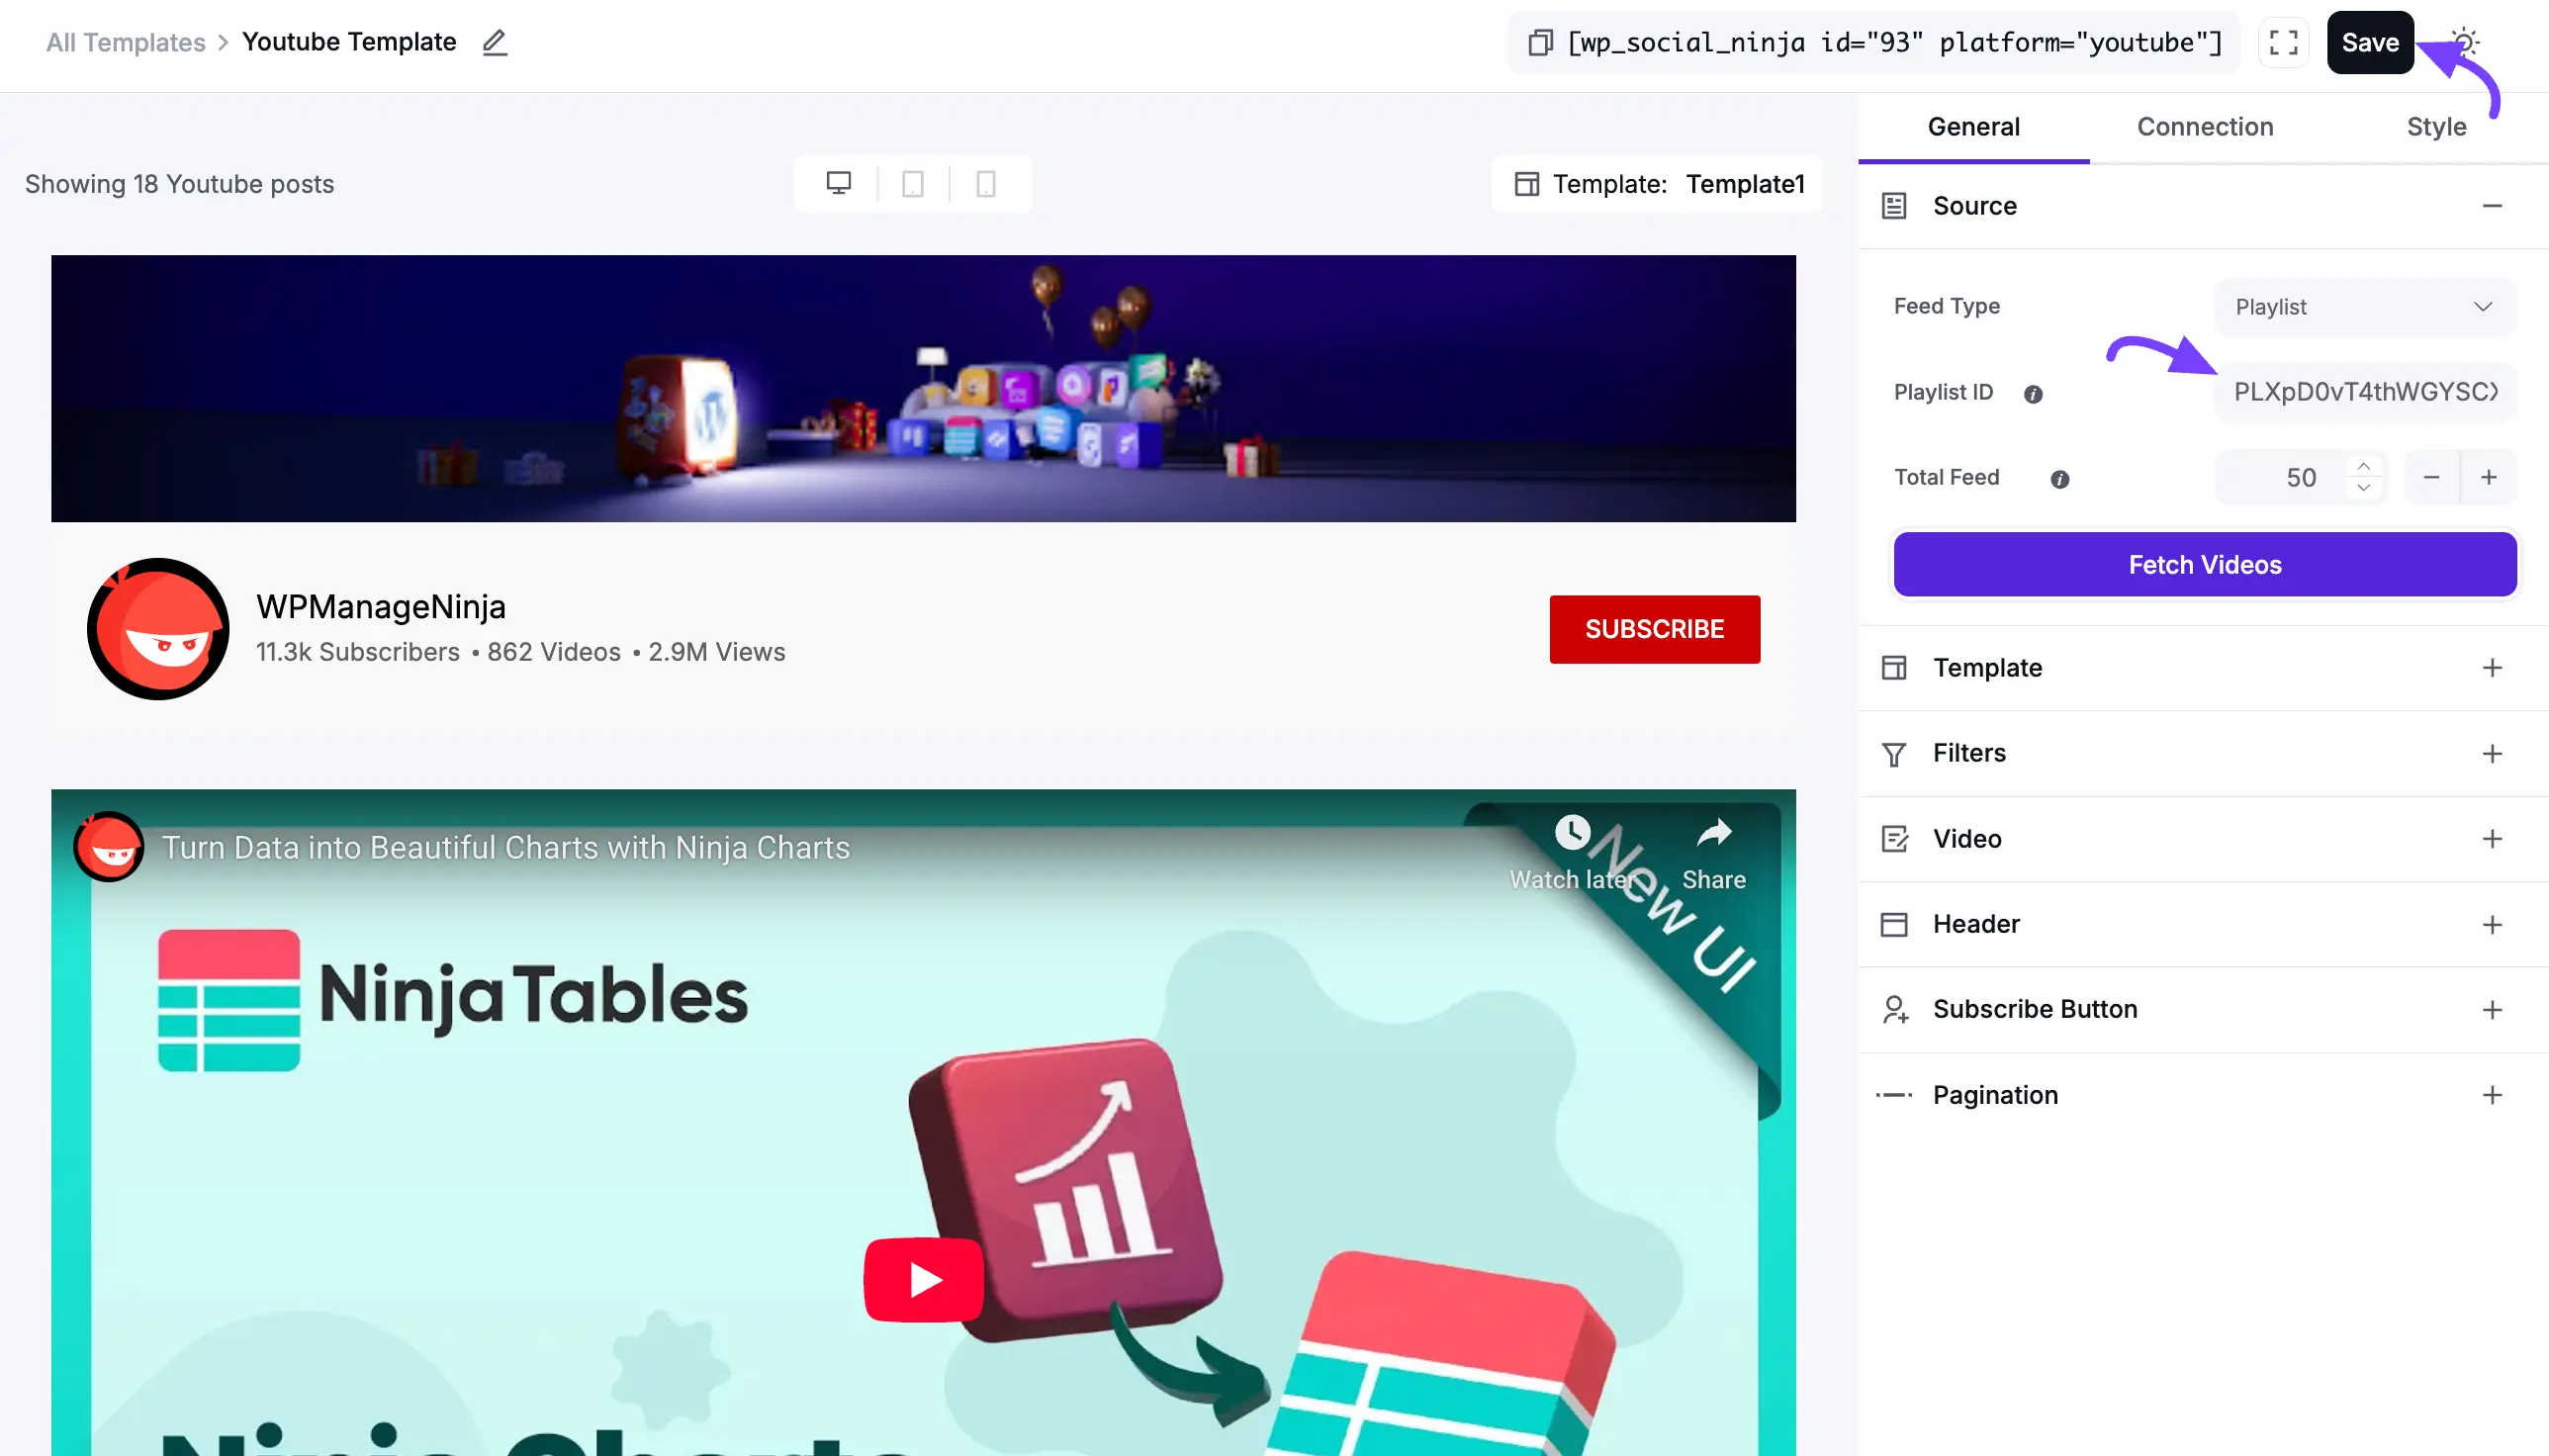This screenshot has height=1456, width=2549.
Task: Copy the shortcode with the copy icon
Action: point(1539,42)
